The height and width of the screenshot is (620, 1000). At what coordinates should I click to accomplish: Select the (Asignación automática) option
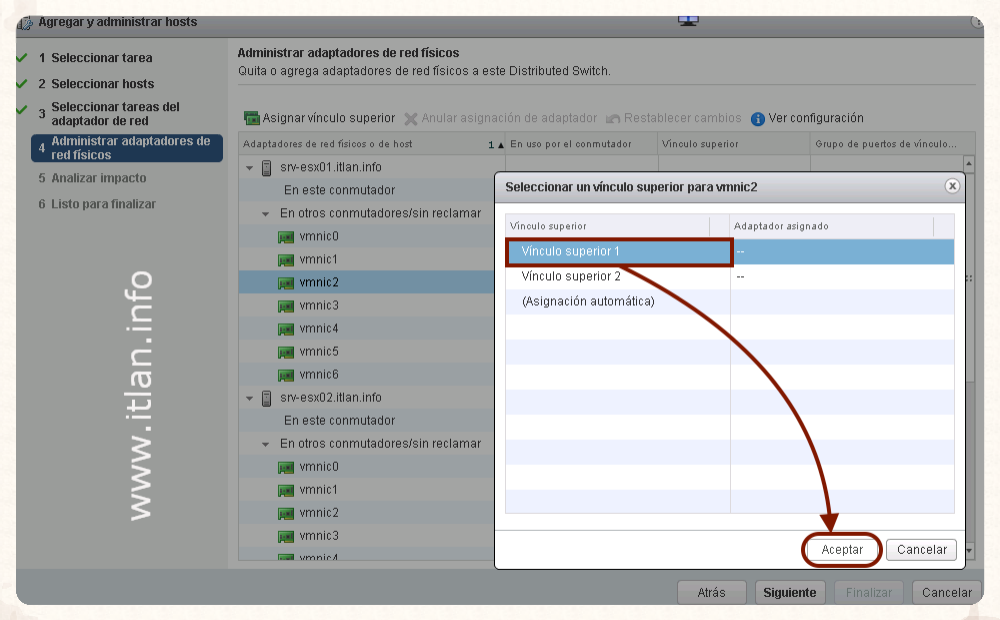coord(588,301)
